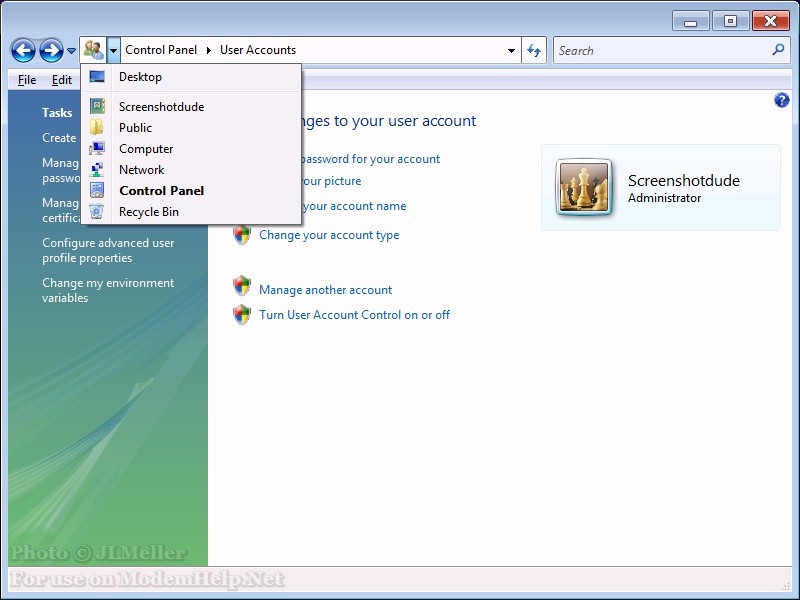Image resolution: width=800 pixels, height=600 pixels.
Task: Click the Control Panel breadcrumb
Action: 161,50
